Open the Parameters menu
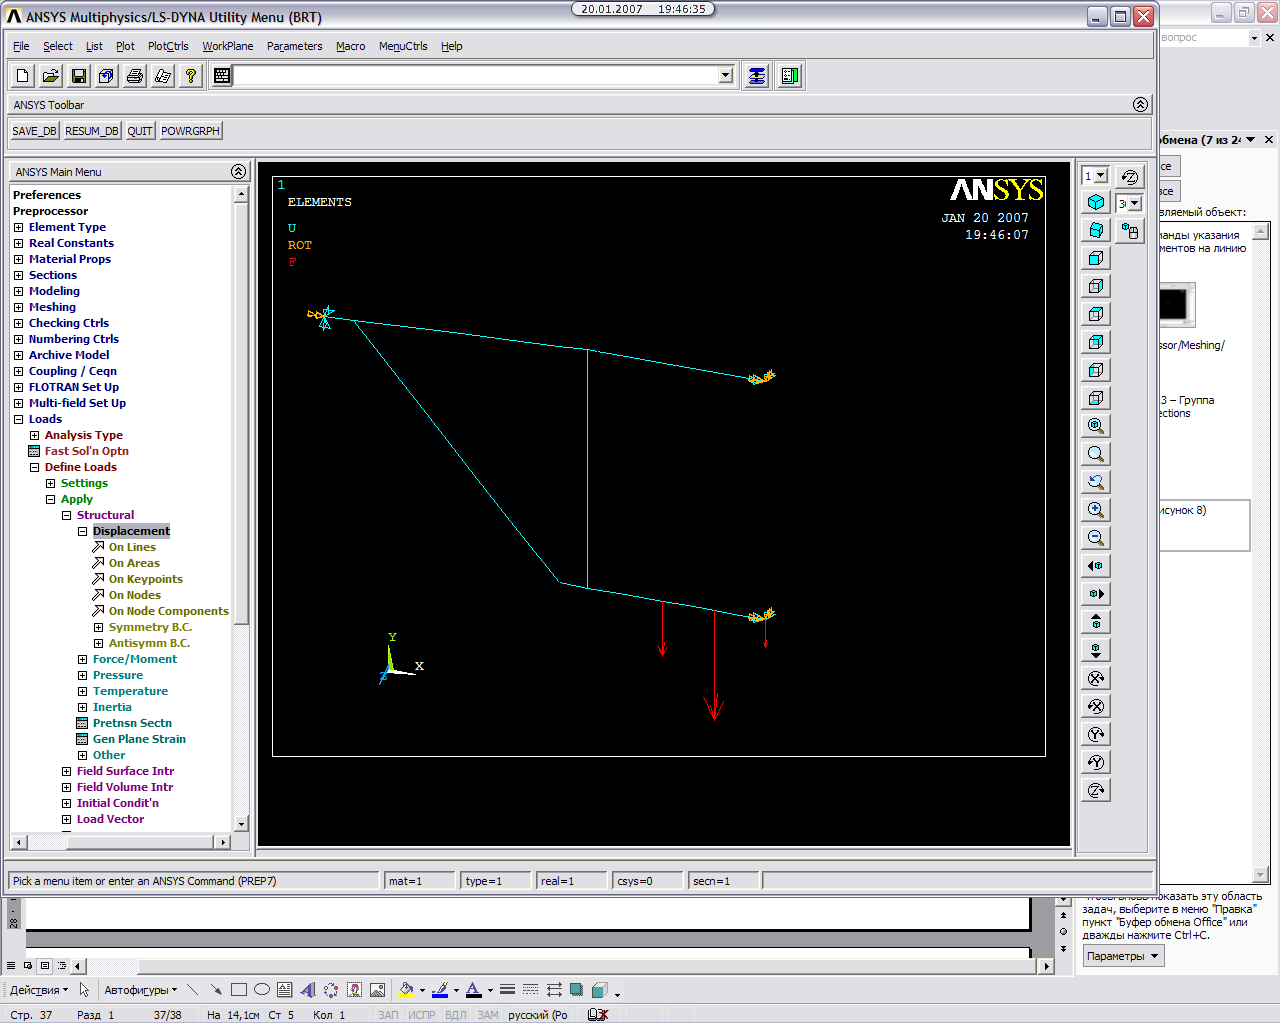Viewport: 1280px width, 1024px height. (x=295, y=46)
